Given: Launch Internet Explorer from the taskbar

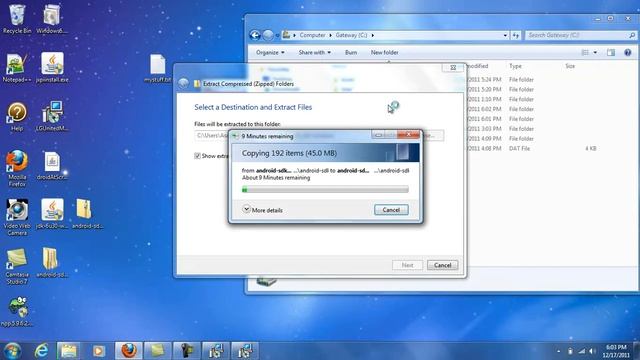Looking at the screenshot, I should tap(41, 351).
